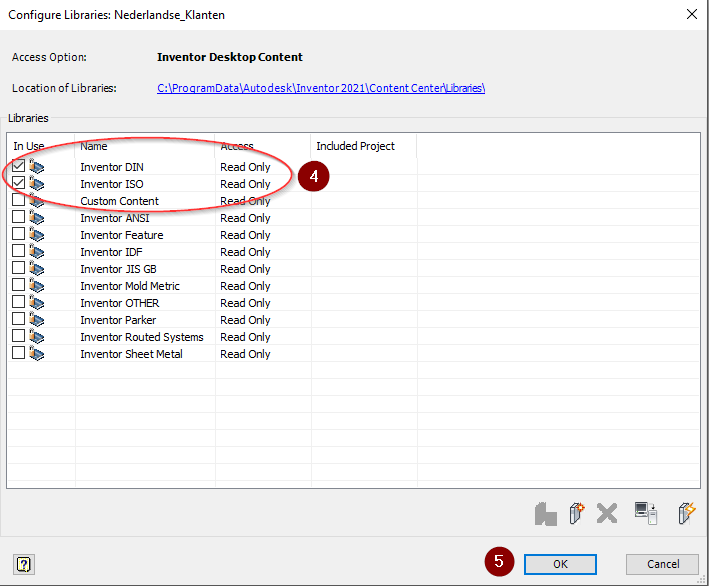
Task: Select the Inventor OTHER library name
Action: pos(120,303)
